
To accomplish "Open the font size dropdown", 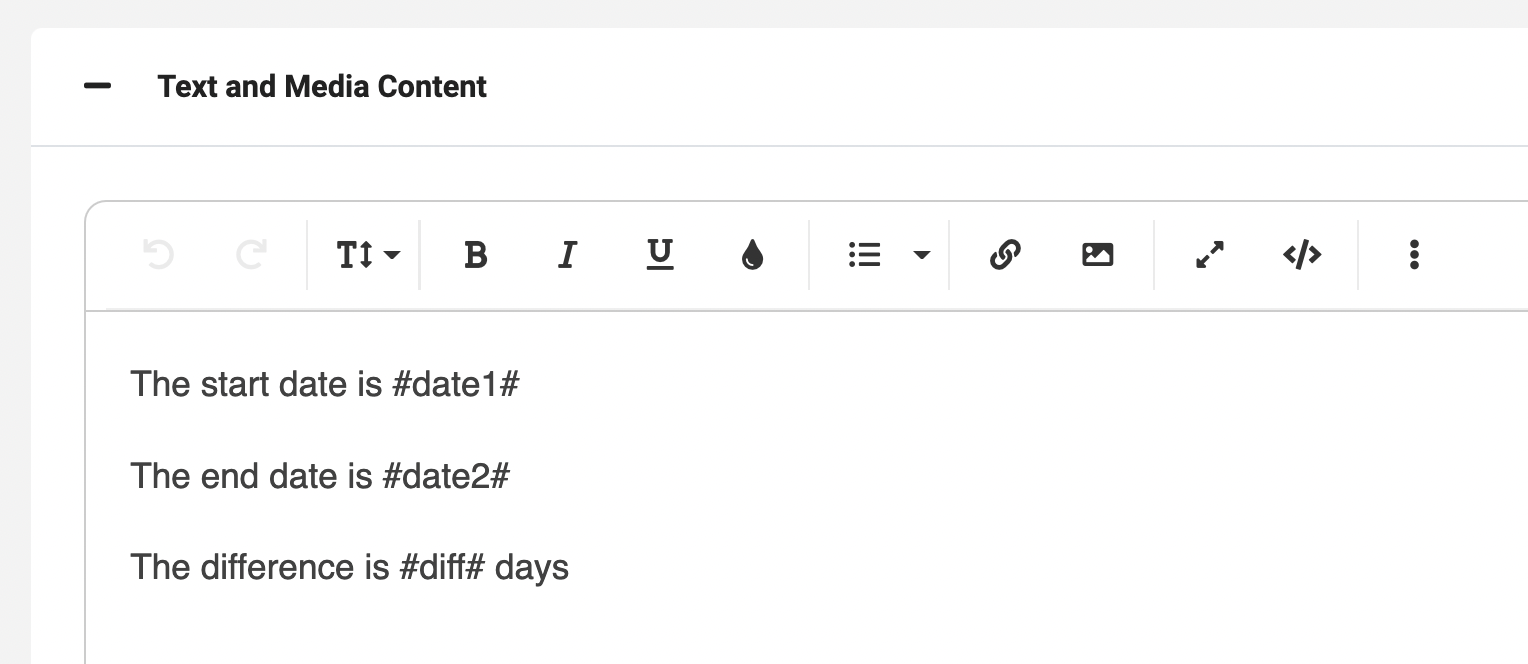I will pyautogui.click(x=367, y=255).
